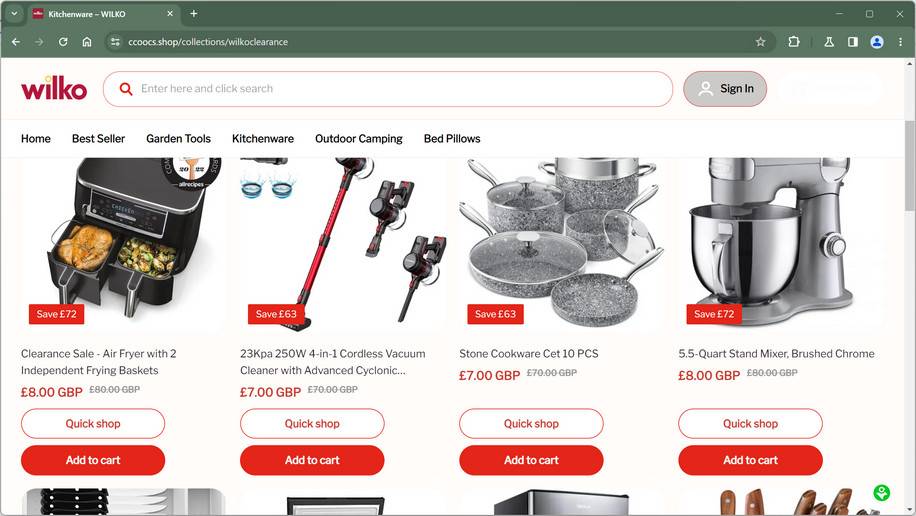Screen dimensions: 916x516
Task: Open the Chrome profile avatar
Action: click(876, 42)
